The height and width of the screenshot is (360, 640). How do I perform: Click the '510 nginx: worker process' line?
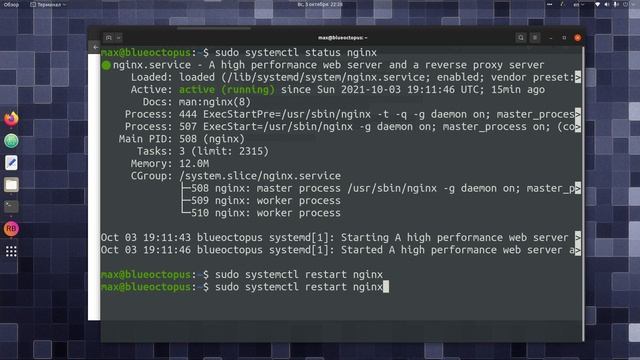coord(261,213)
